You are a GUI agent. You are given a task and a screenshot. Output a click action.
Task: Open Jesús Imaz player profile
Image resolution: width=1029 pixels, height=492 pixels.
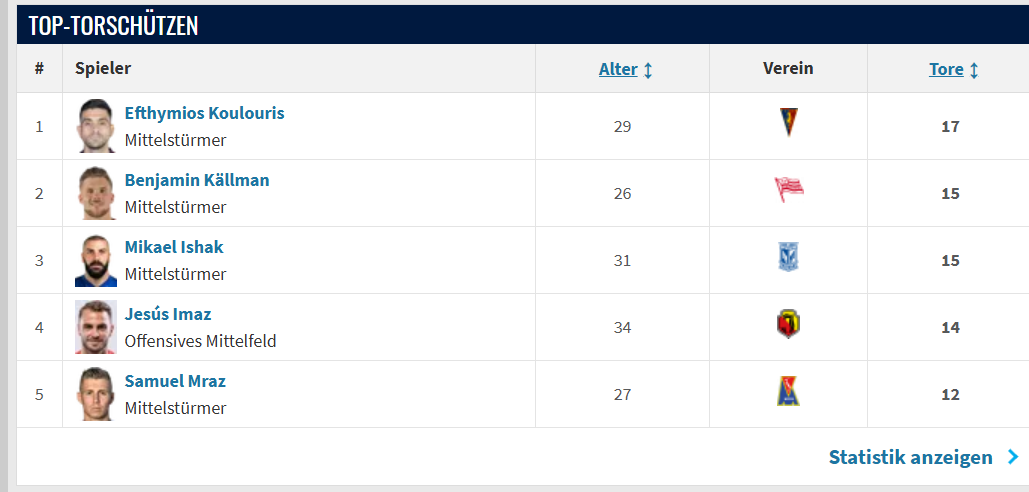168,314
